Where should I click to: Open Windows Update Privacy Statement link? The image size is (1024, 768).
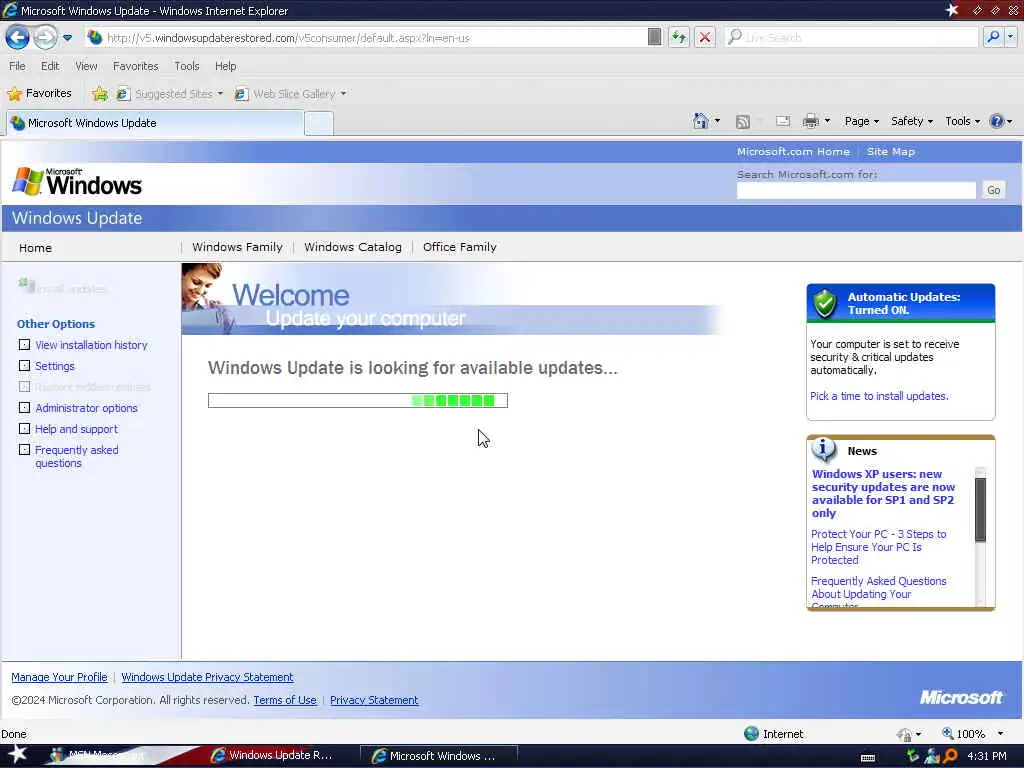point(207,677)
